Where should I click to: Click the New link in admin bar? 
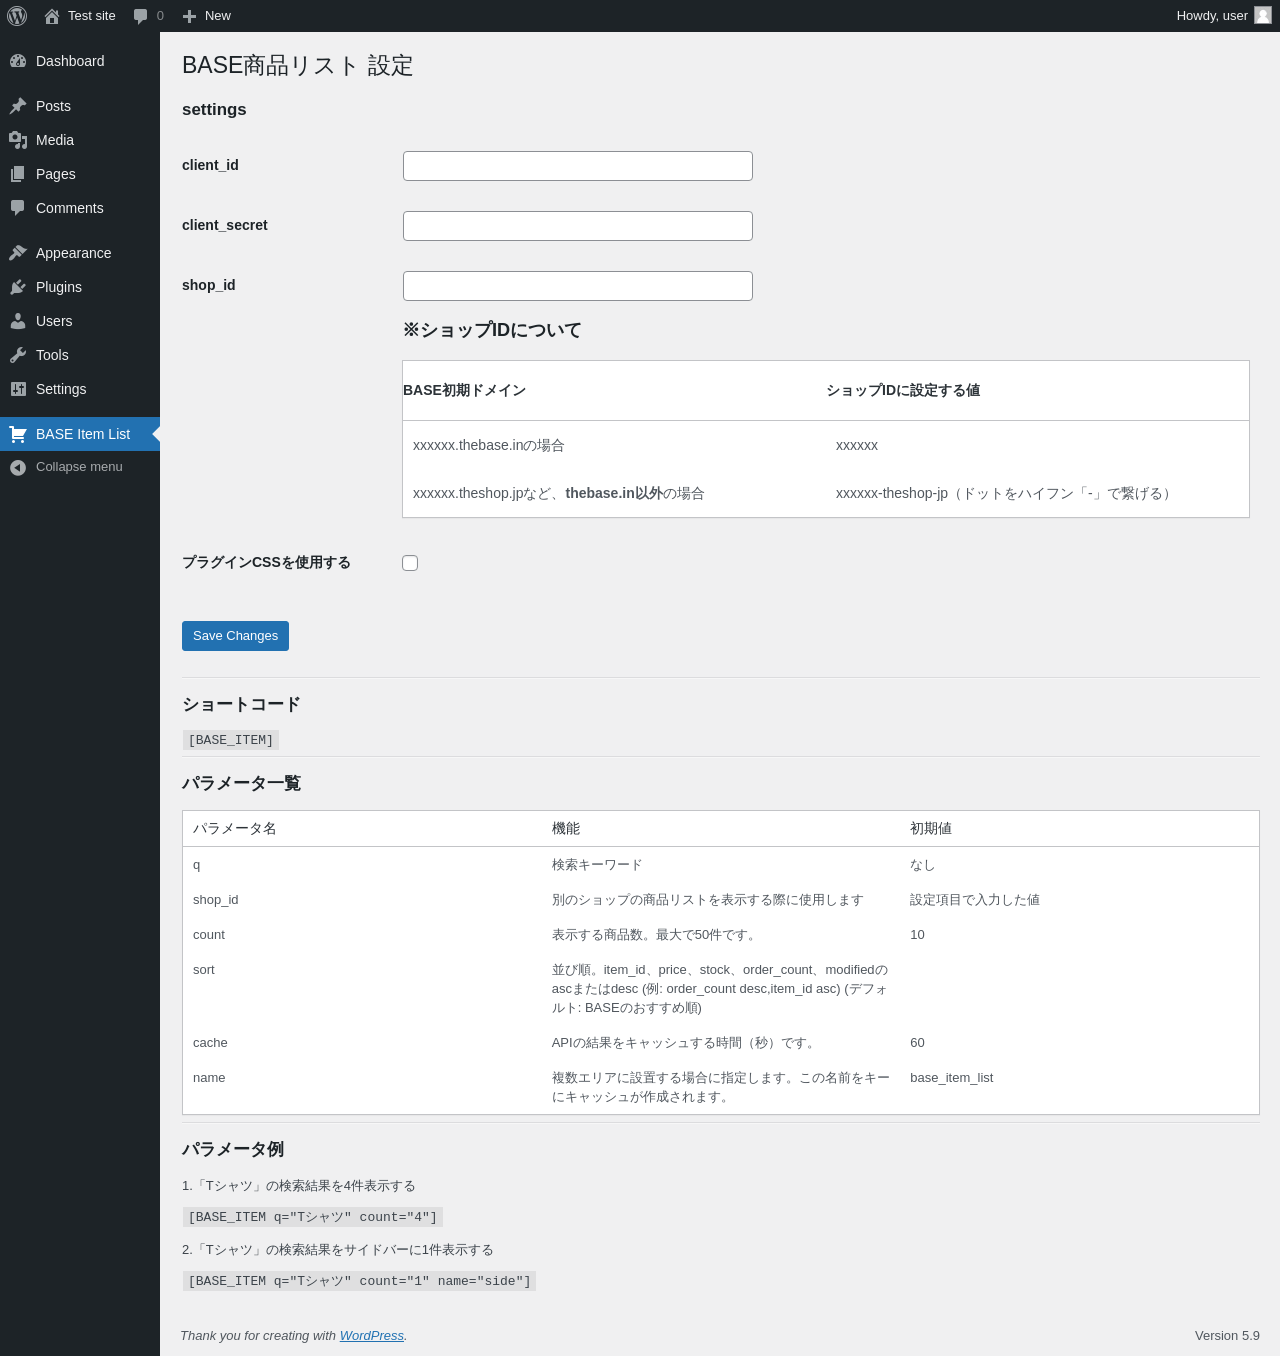point(206,16)
